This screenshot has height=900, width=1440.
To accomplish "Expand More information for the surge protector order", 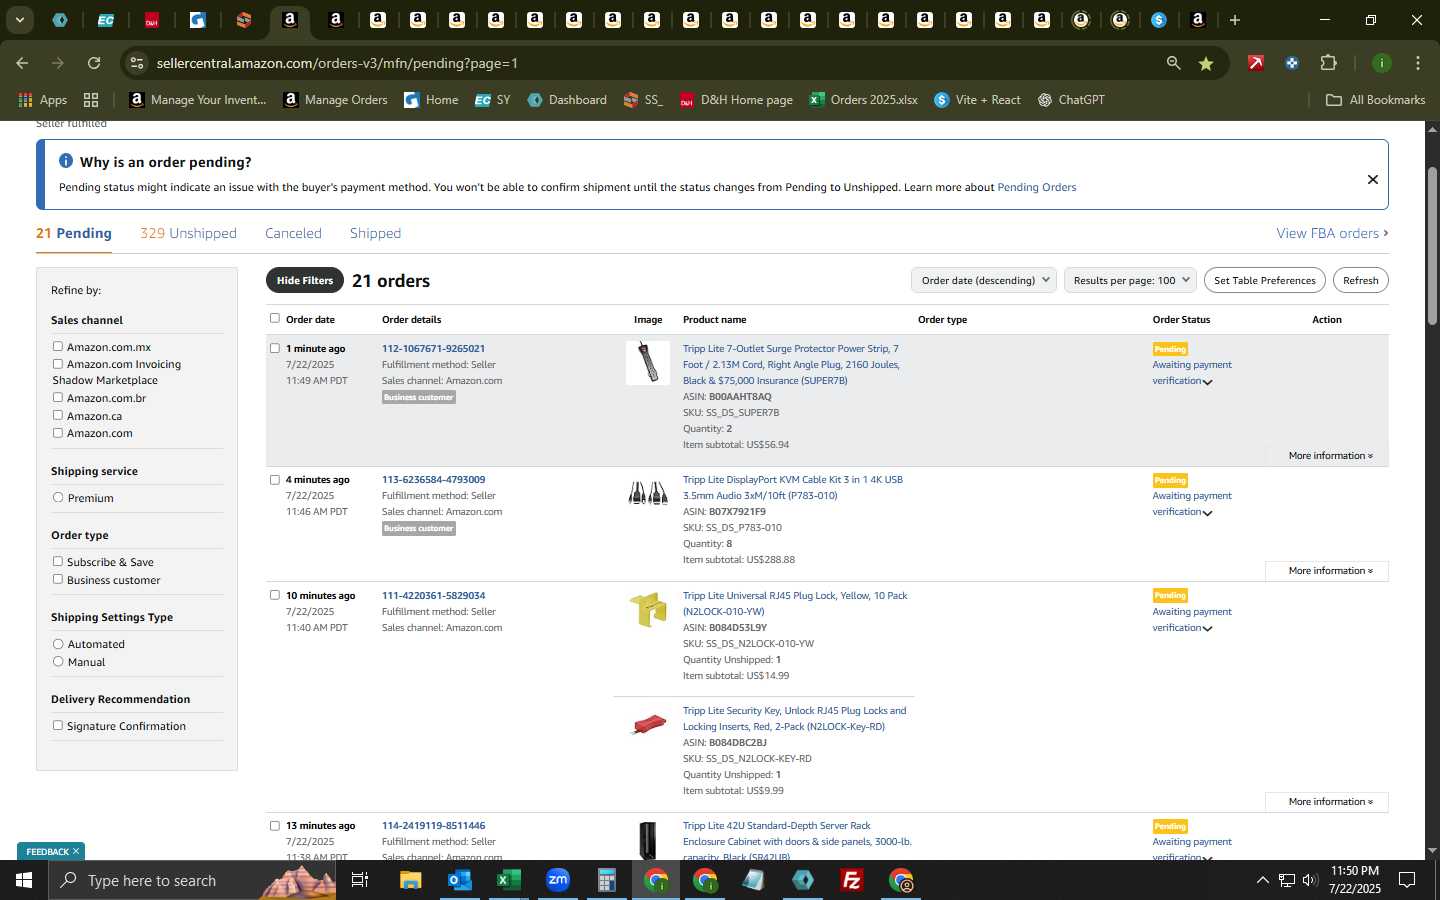I will (x=1330, y=456).
